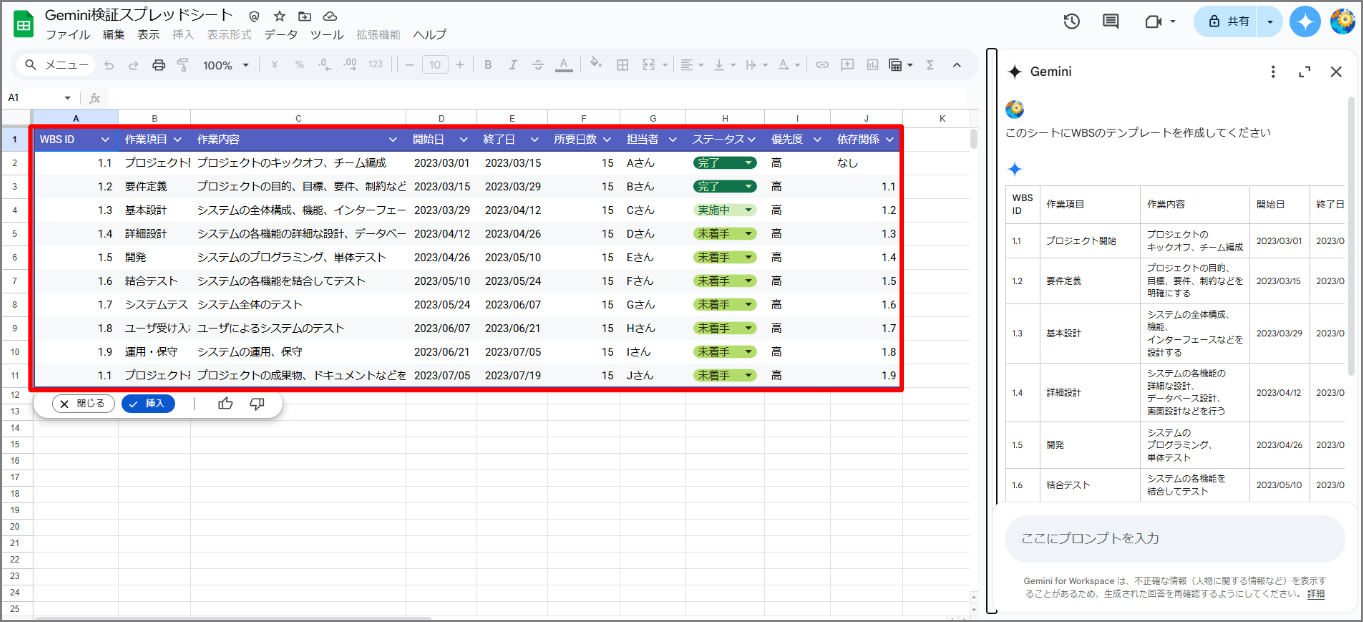Insert a comment from toolbar
The image size is (1363, 622).
coord(847,65)
